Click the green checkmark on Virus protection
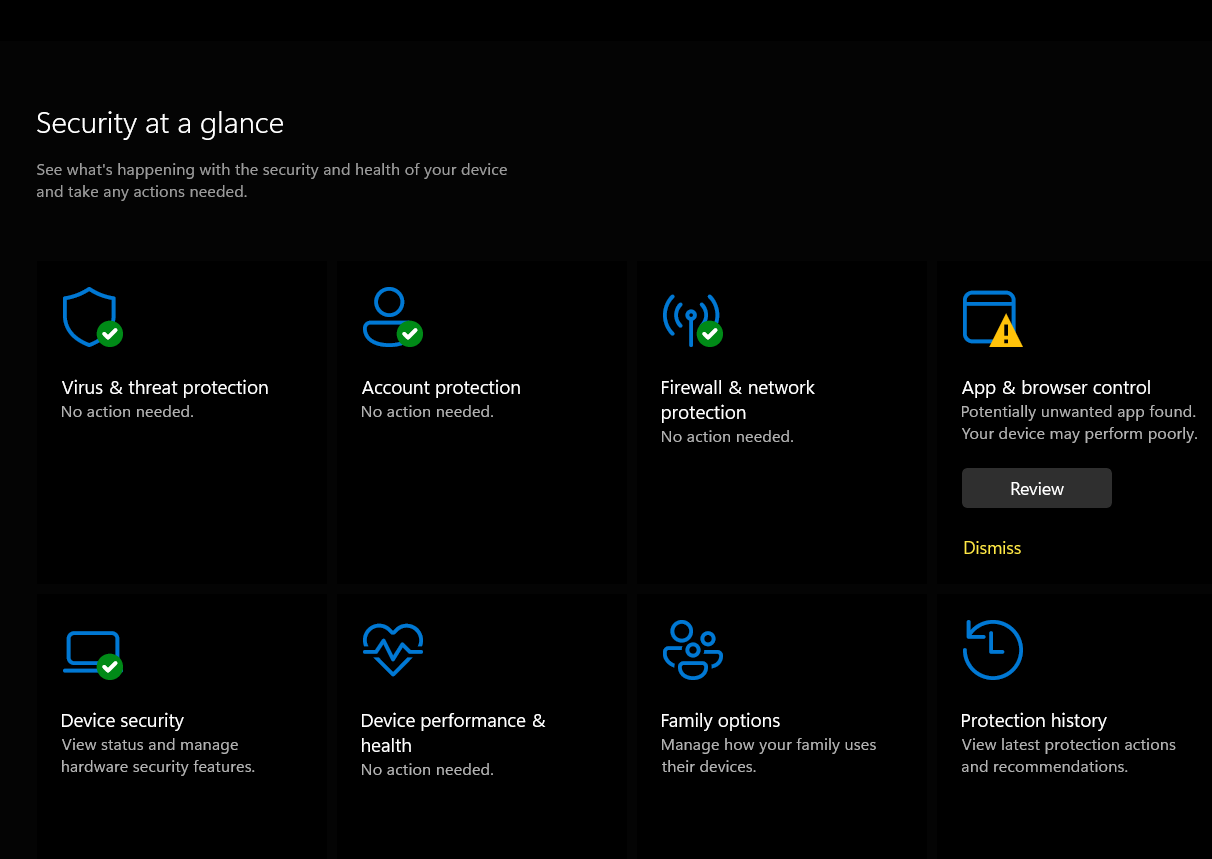Viewport: 1212px width, 859px height. click(x=109, y=333)
